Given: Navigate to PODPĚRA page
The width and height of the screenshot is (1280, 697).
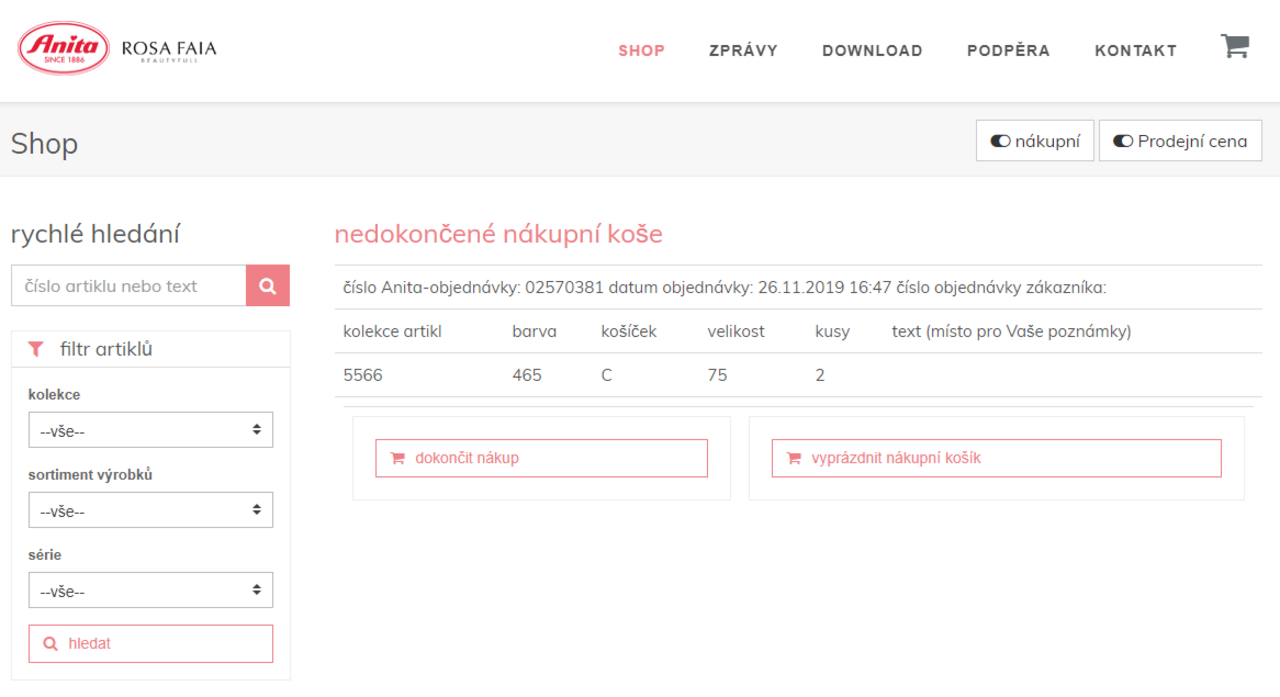Looking at the screenshot, I should (1008, 50).
